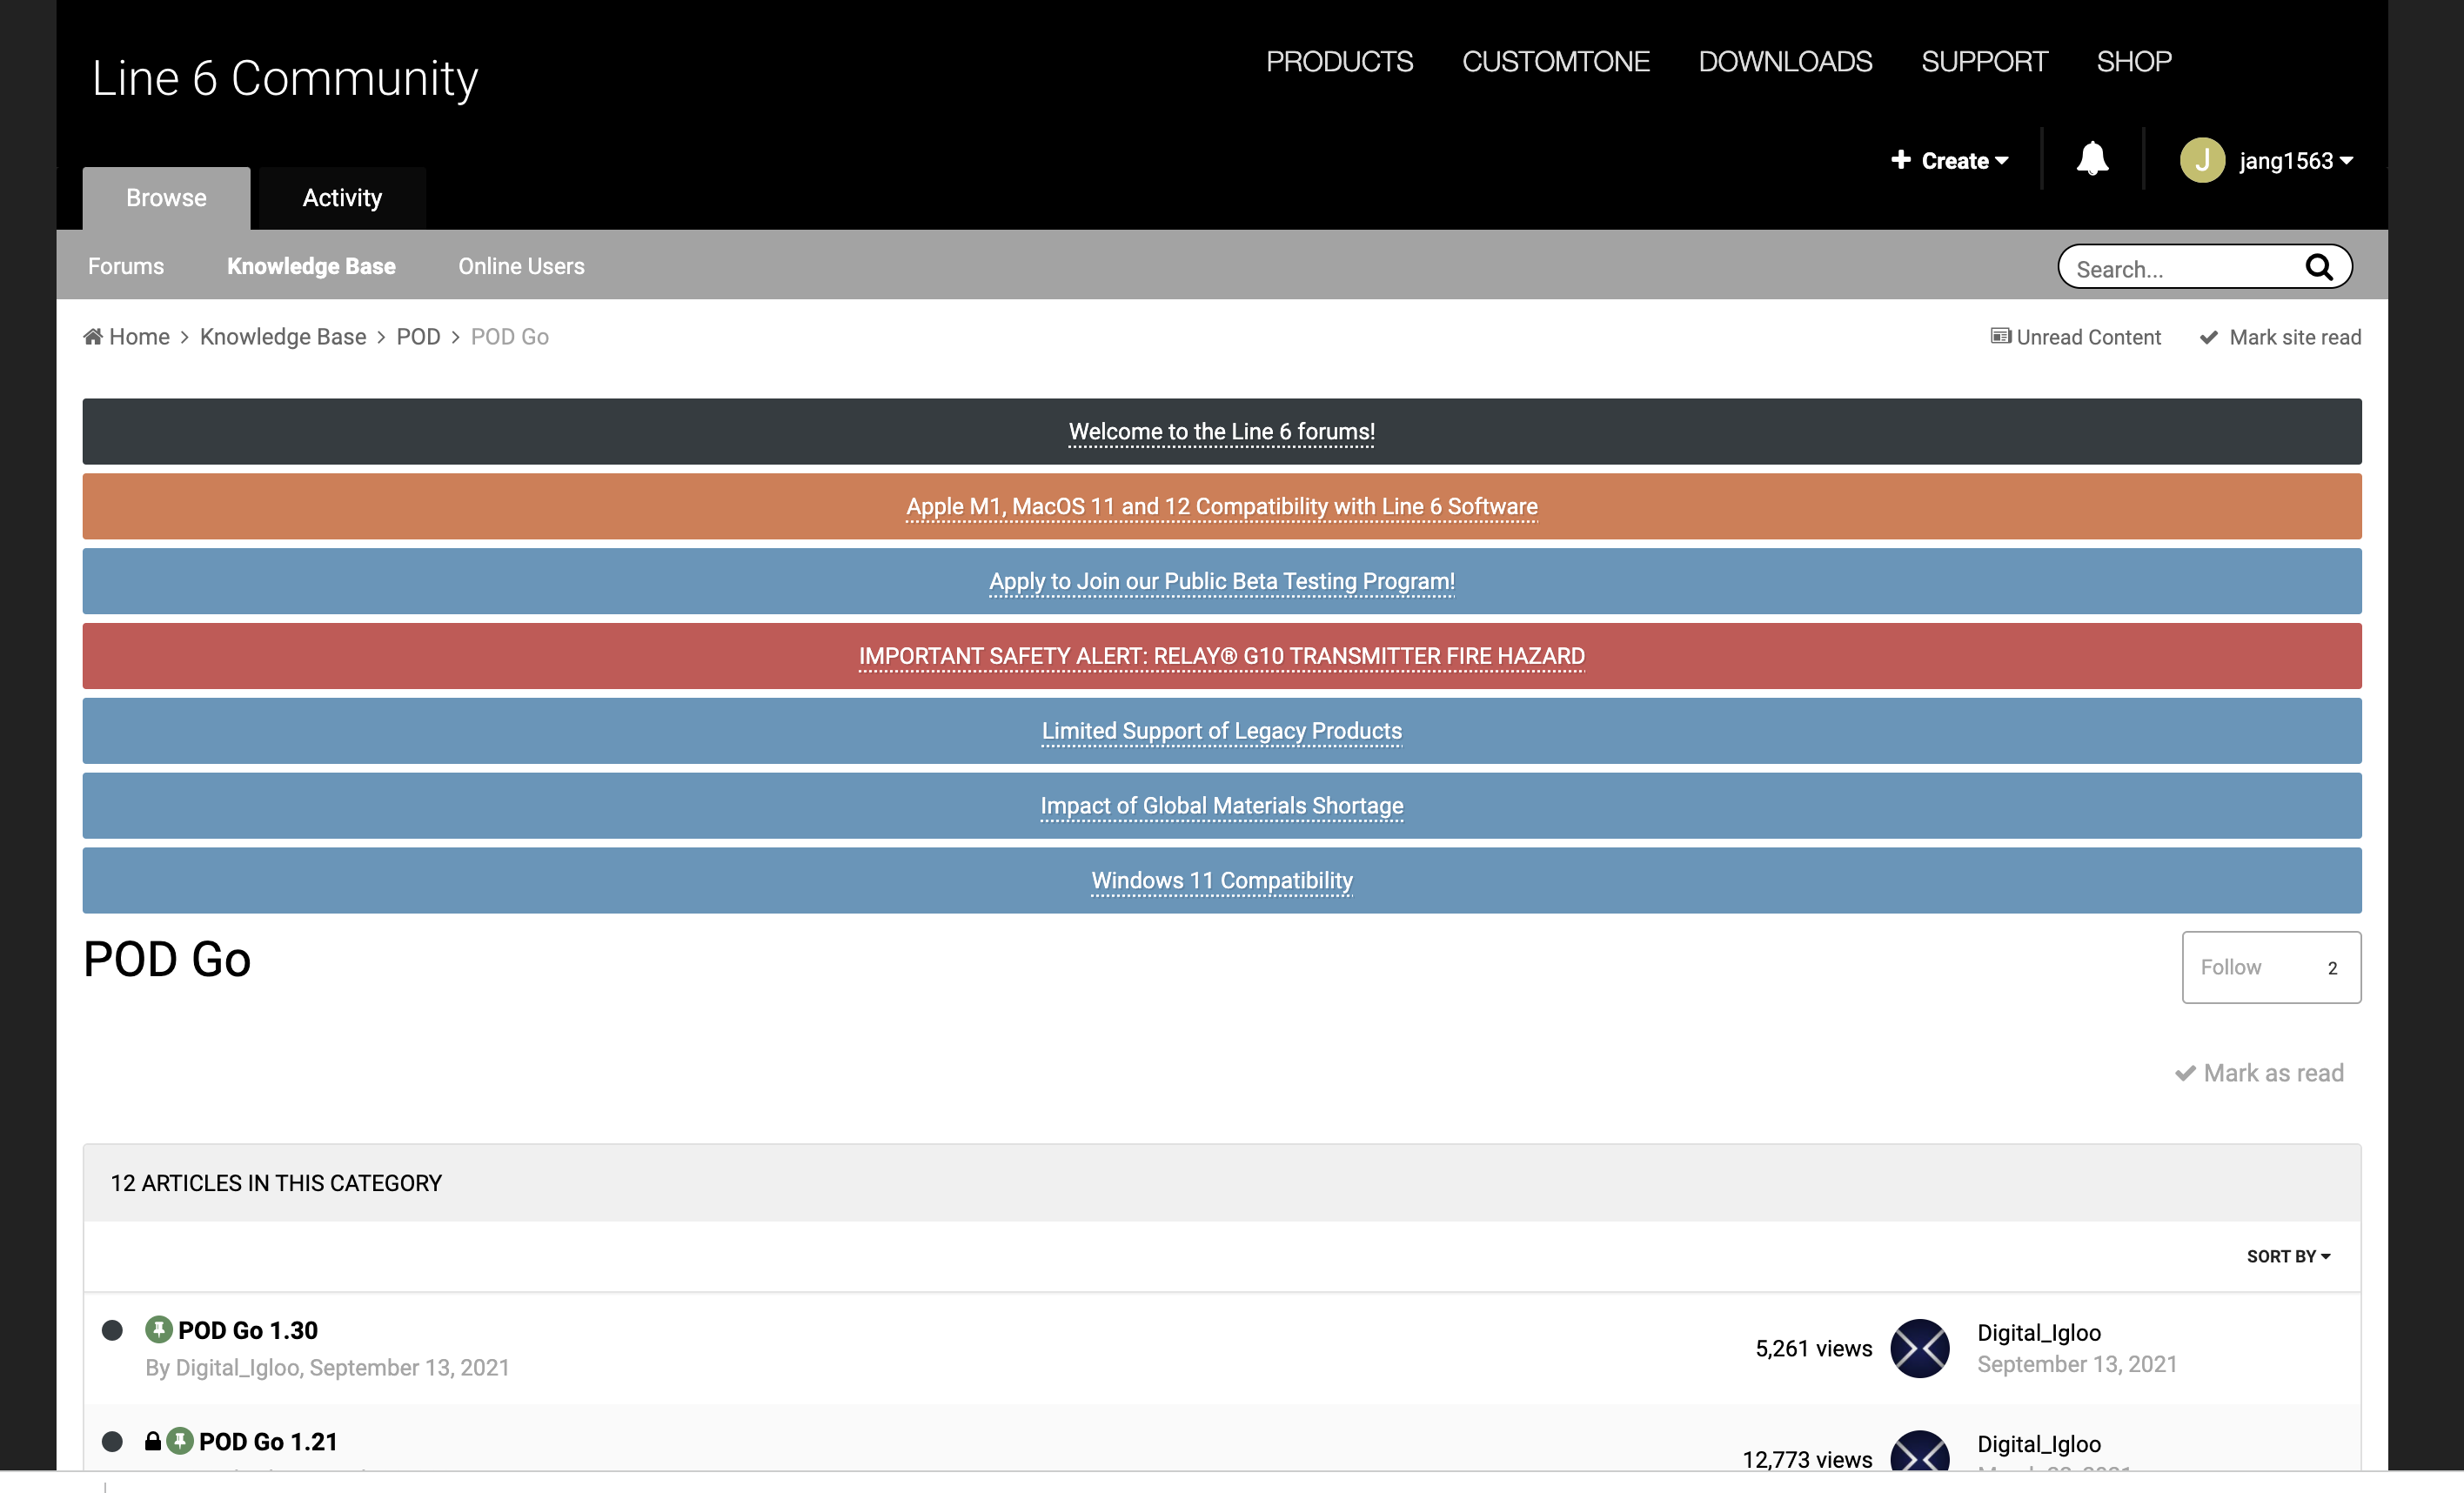Click the jang1563 avatar circle
The image size is (2464, 1493).
pyautogui.click(x=2202, y=160)
